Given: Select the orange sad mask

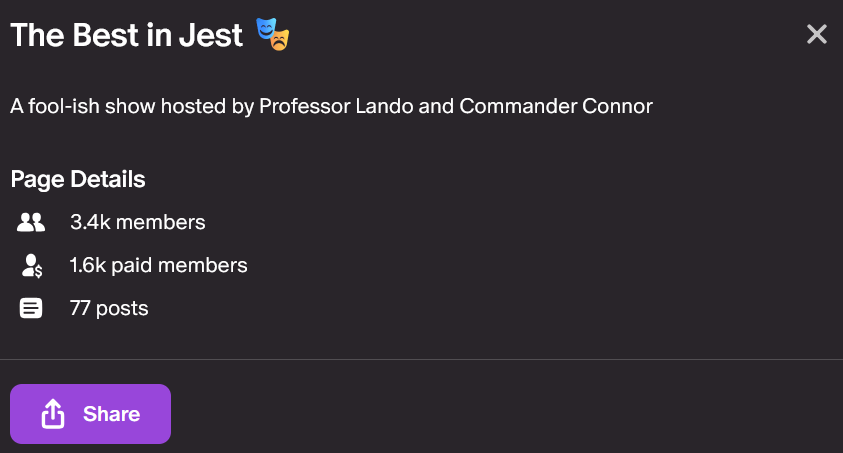Looking at the screenshot, I should coord(280,40).
